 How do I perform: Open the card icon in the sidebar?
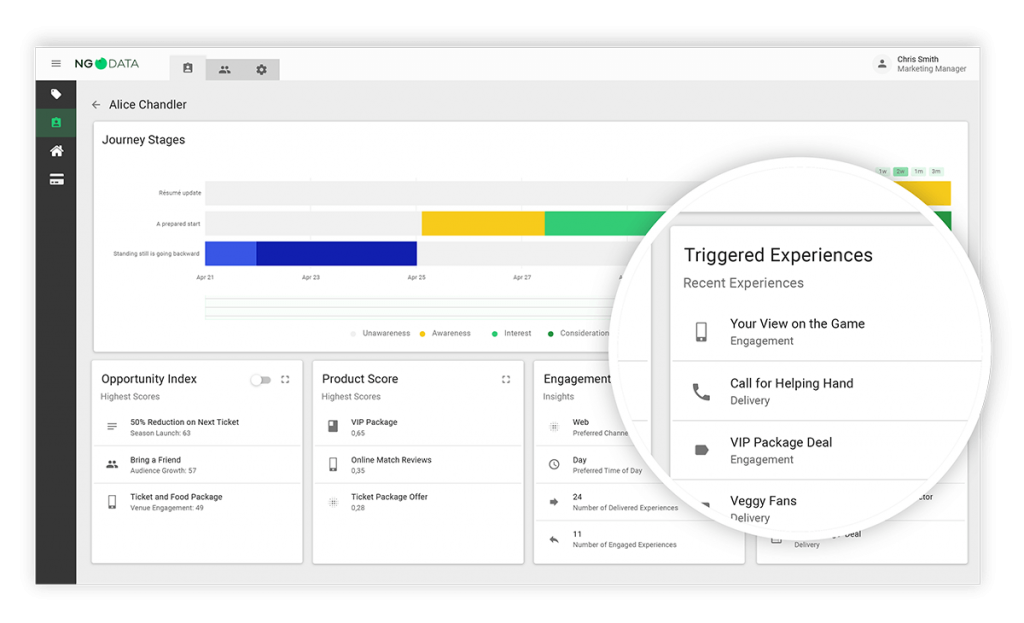[x=56, y=180]
